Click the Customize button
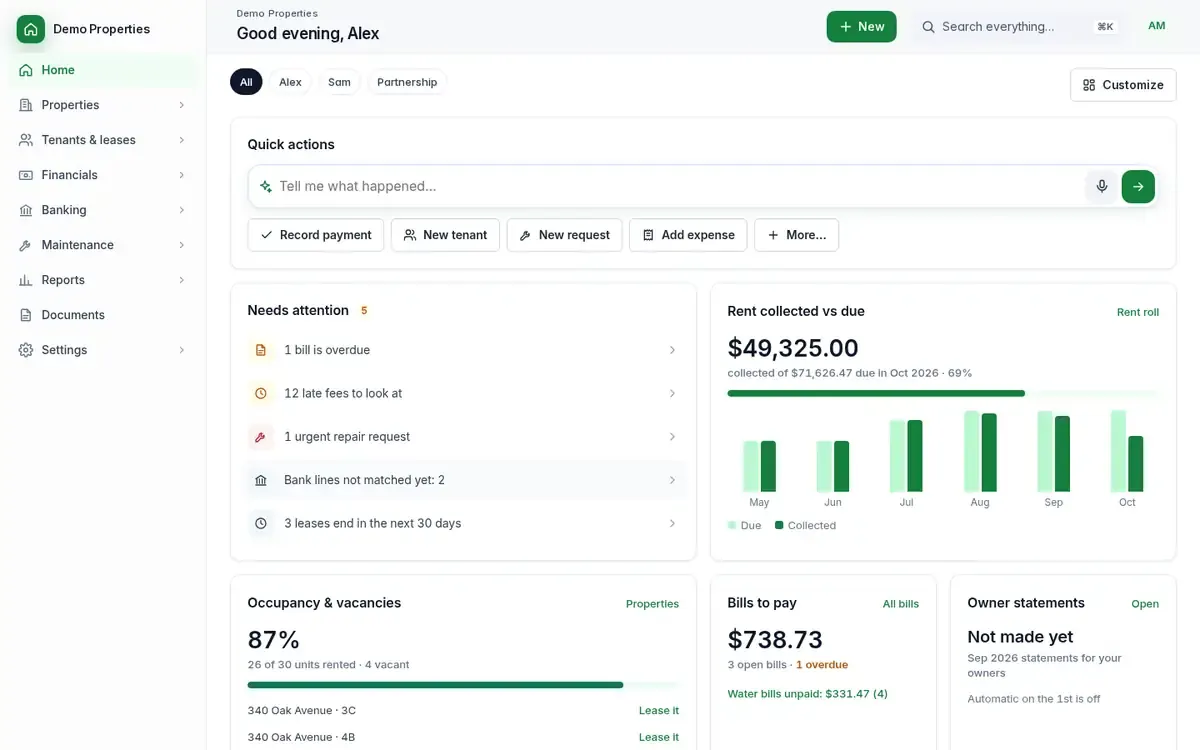The height and width of the screenshot is (750, 1200). click(x=1123, y=85)
